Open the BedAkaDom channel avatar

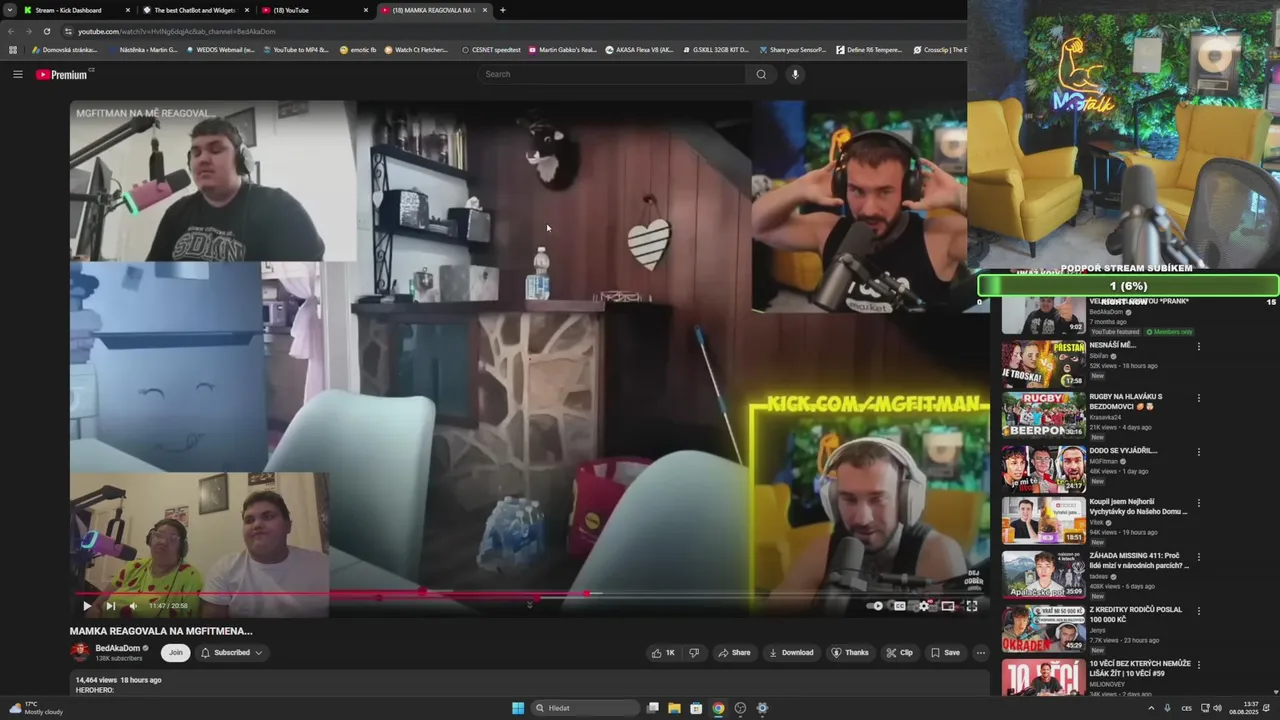[80, 652]
